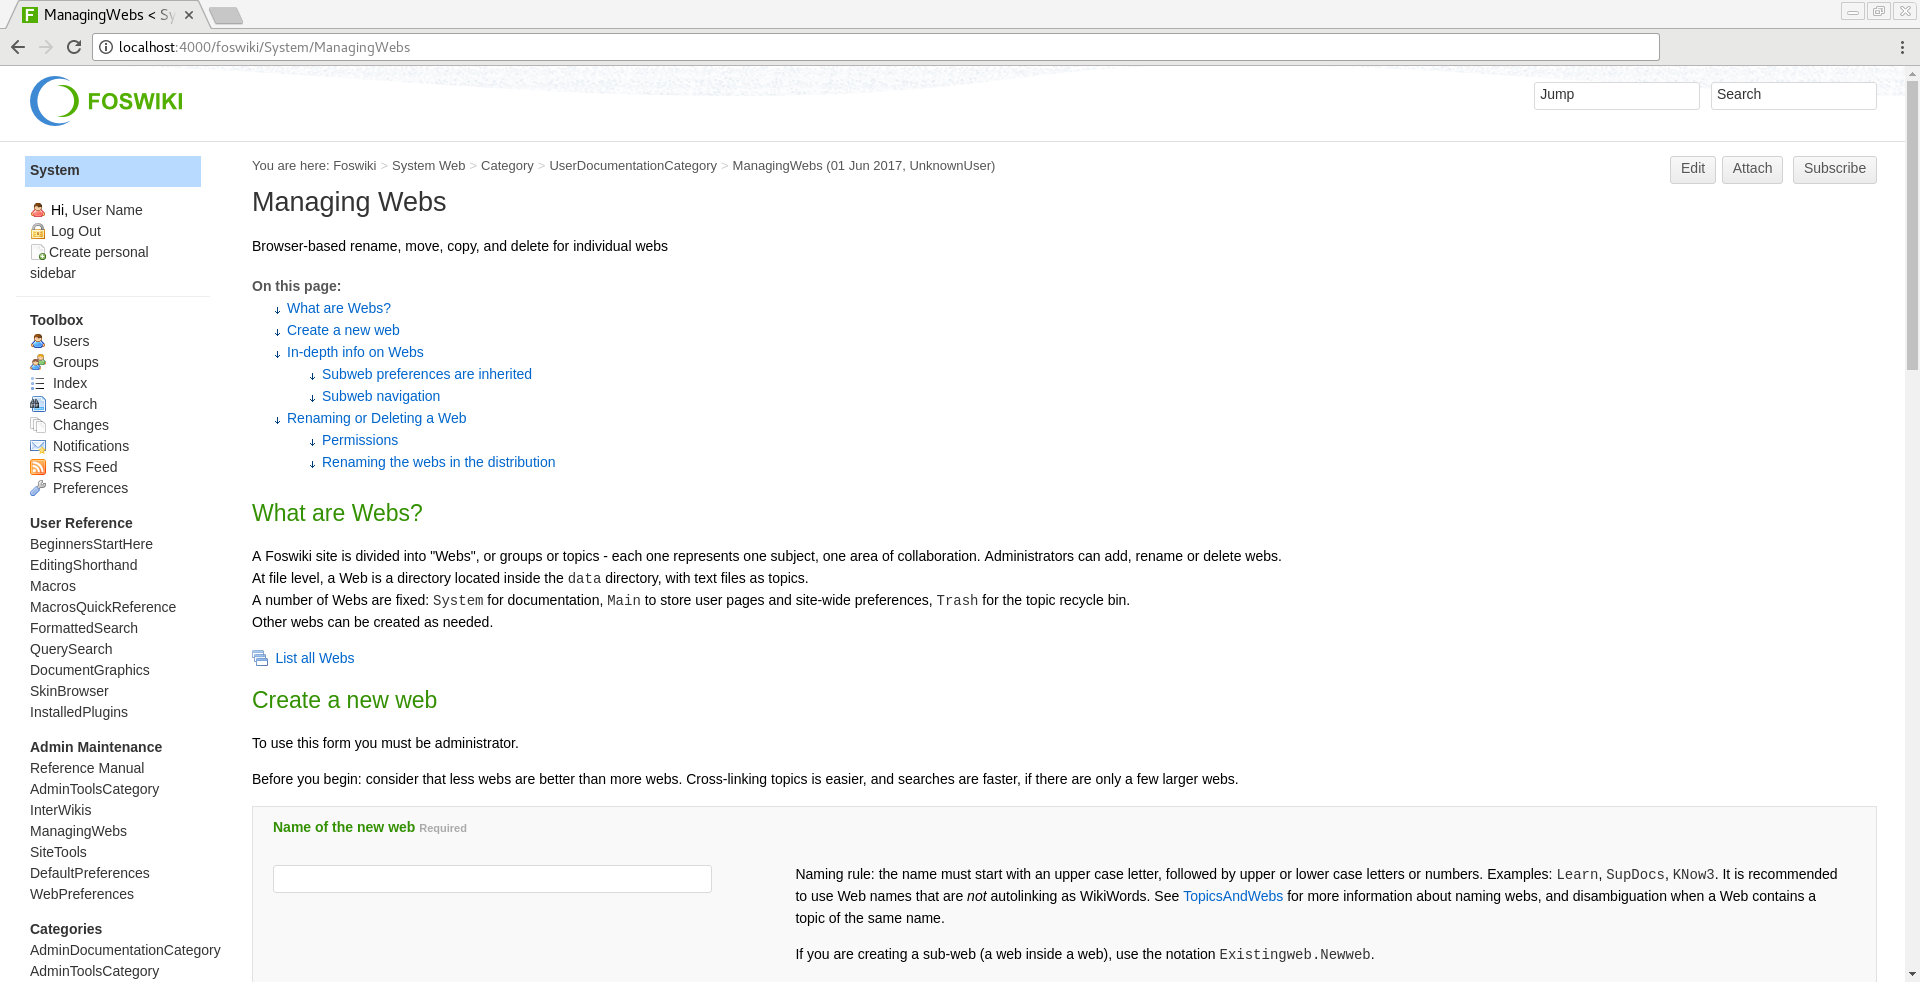
Task: Click the site info icon in address bar
Action: pos(106,47)
